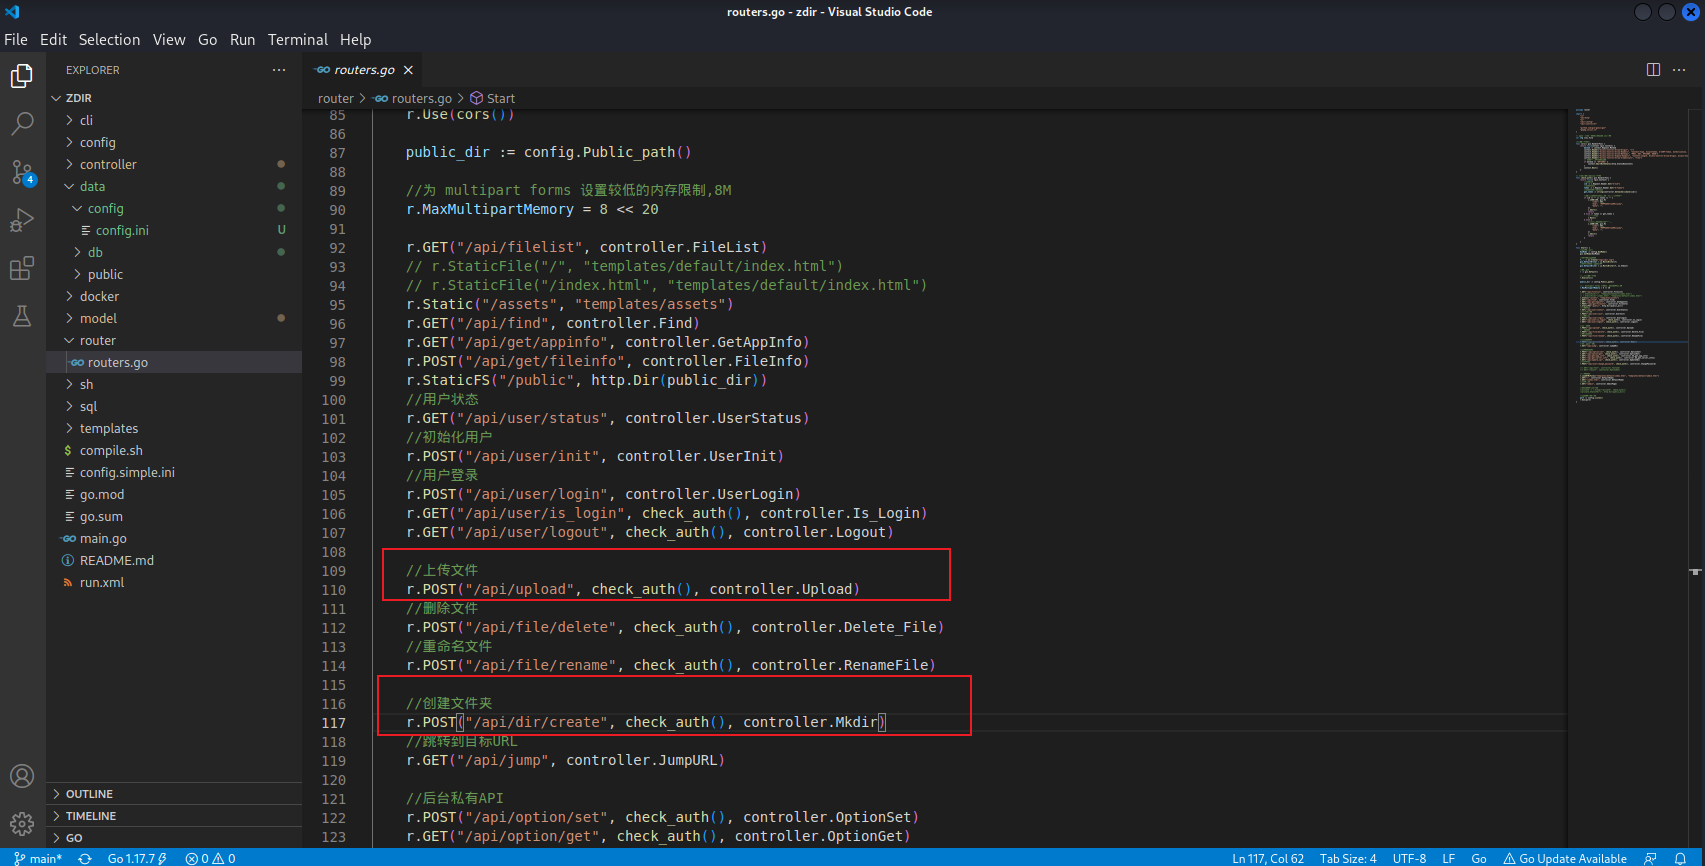Open the Edit menu
Screen dimensions: 1705x866
(x=53, y=40)
